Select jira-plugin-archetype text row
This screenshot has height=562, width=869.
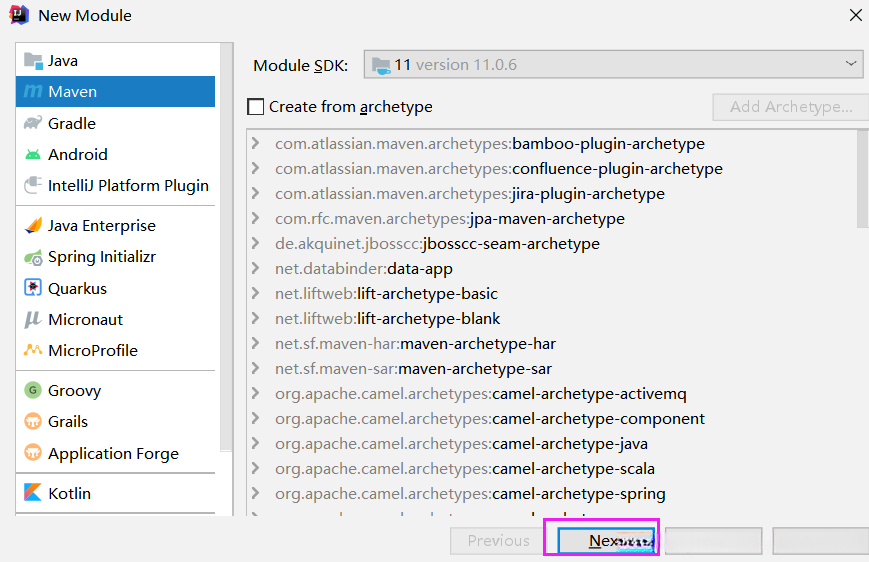pos(470,193)
